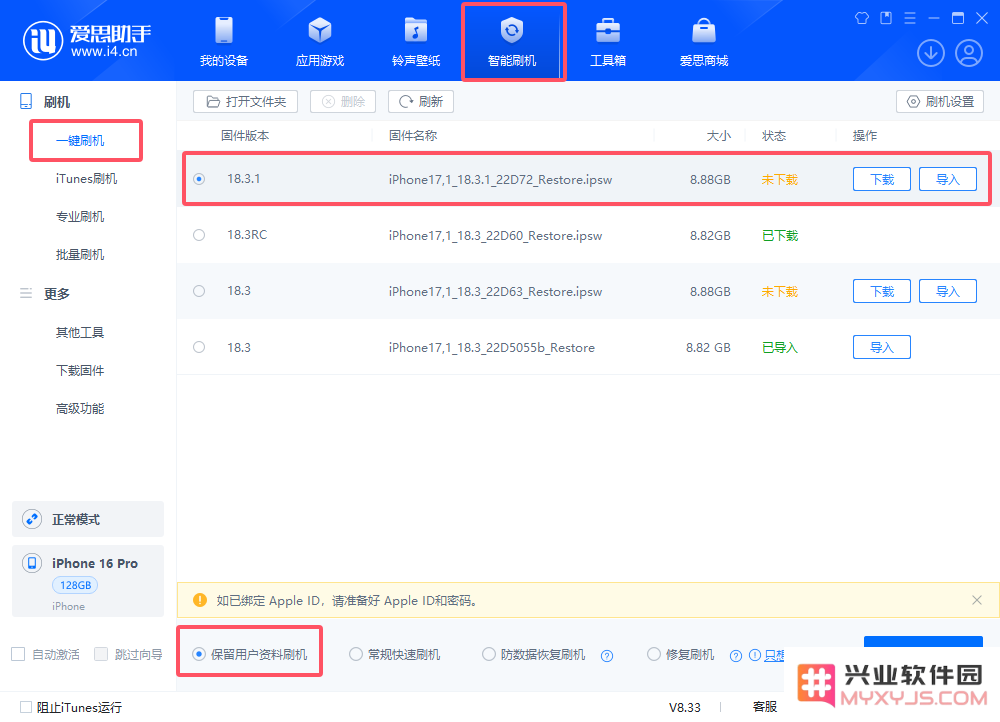Open 刷机设置 settings
The width and height of the screenshot is (1000, 722).
(940, 101)
